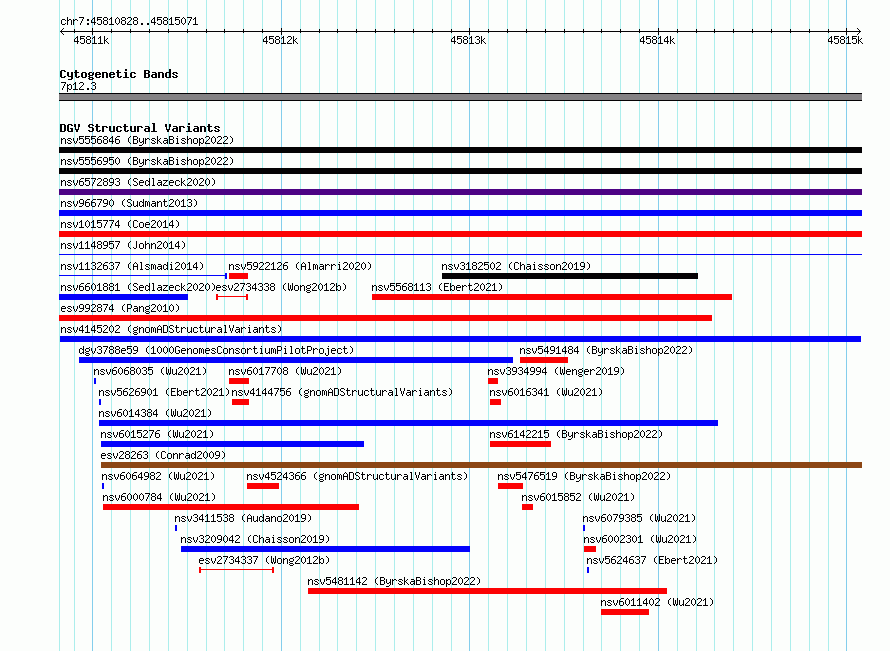Click nsv4524366 (gnomADStructuralVariants) red bar
The width and height of the screenshot is (890, 651).
(x=263, y=486)
